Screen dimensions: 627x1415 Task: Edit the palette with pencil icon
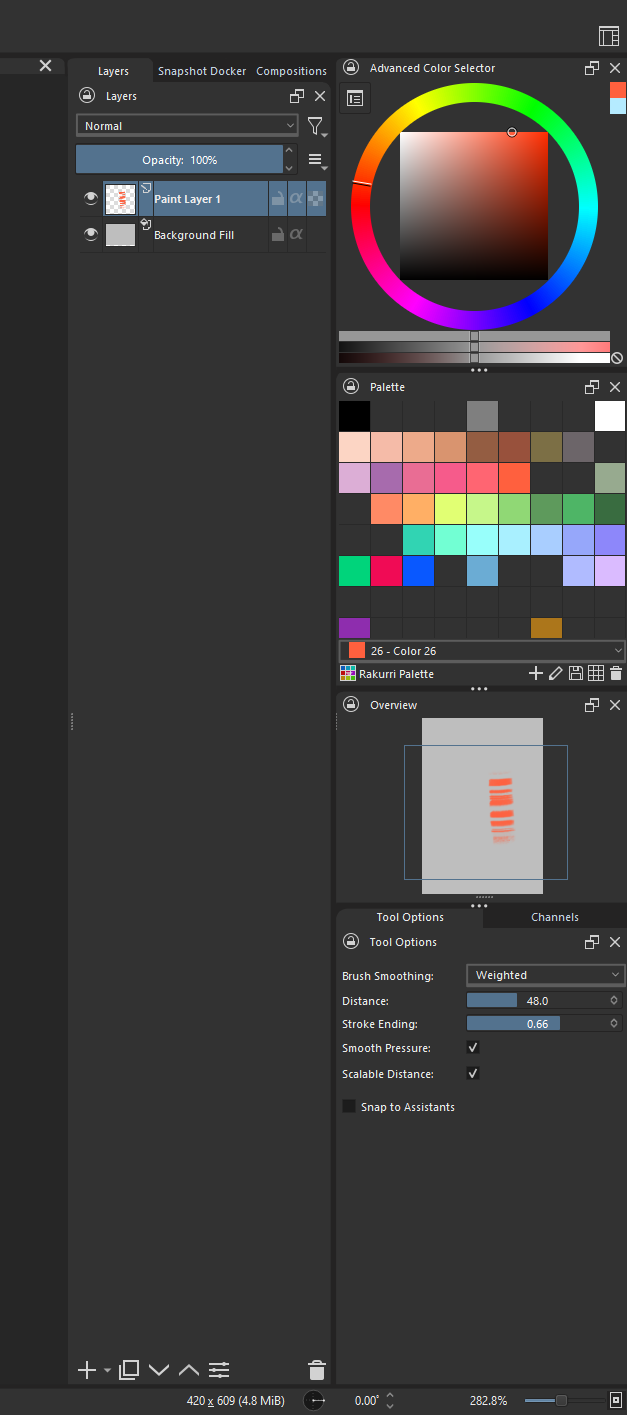click(556, 674)
